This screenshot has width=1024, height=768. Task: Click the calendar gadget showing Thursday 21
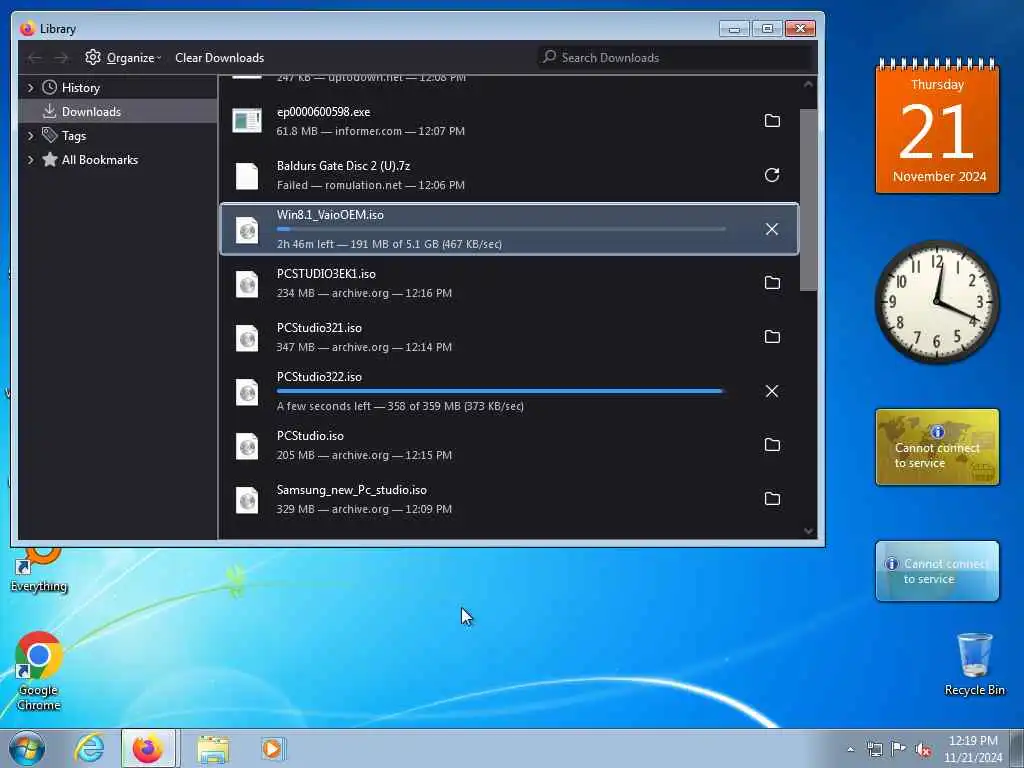point(937,127)
